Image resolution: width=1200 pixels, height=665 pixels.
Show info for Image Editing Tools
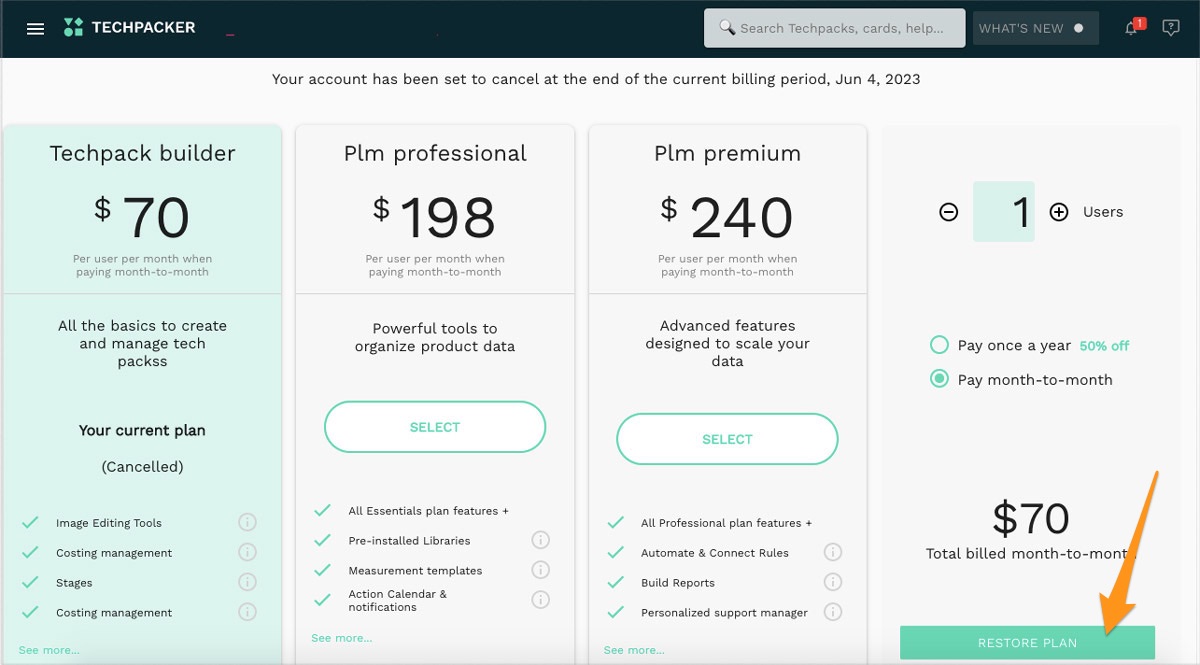click(248, 522)
